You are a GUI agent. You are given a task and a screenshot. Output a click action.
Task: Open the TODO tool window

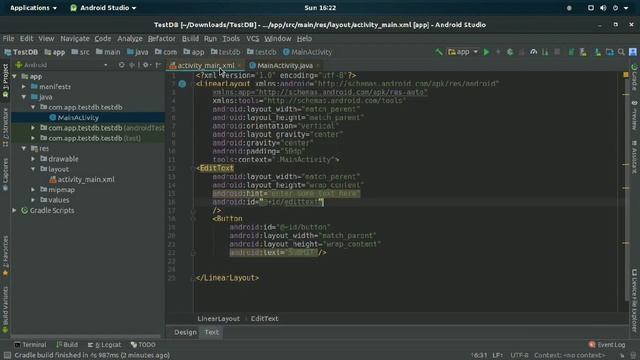tap(143, 345)
